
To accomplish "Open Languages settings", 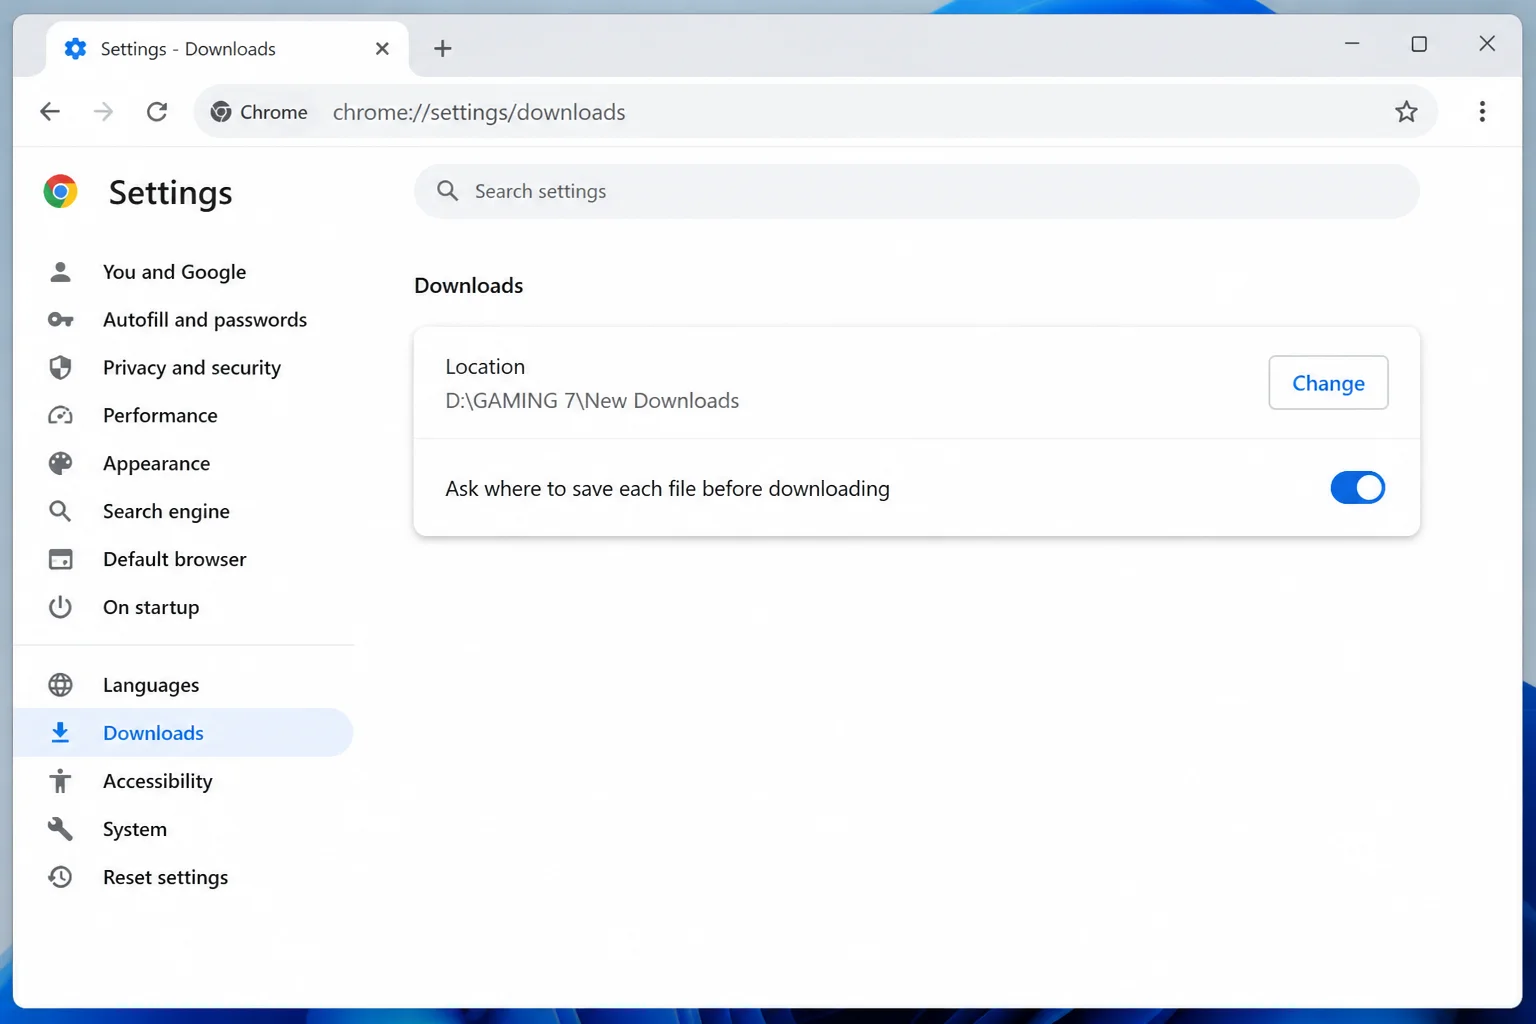I will click(x=183, y=685).
